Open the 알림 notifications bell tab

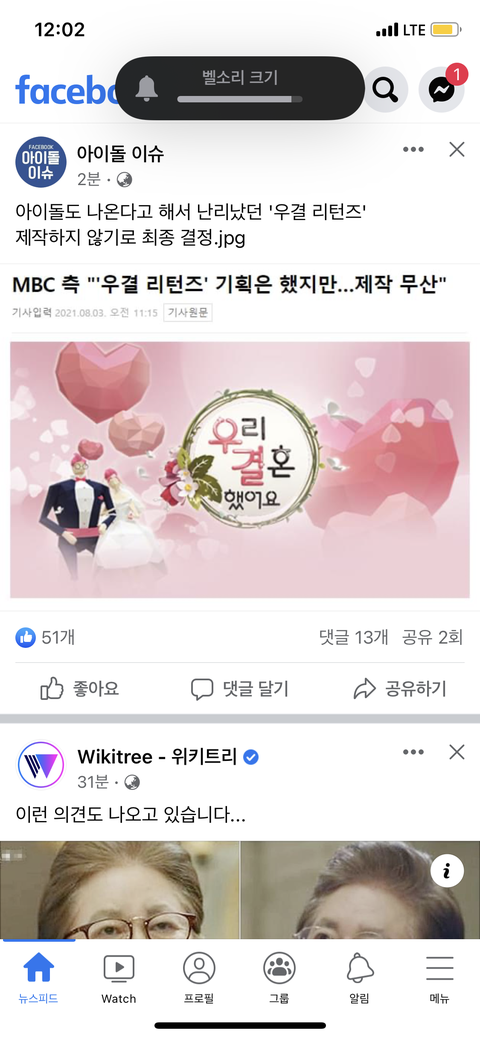pos(360,979)
